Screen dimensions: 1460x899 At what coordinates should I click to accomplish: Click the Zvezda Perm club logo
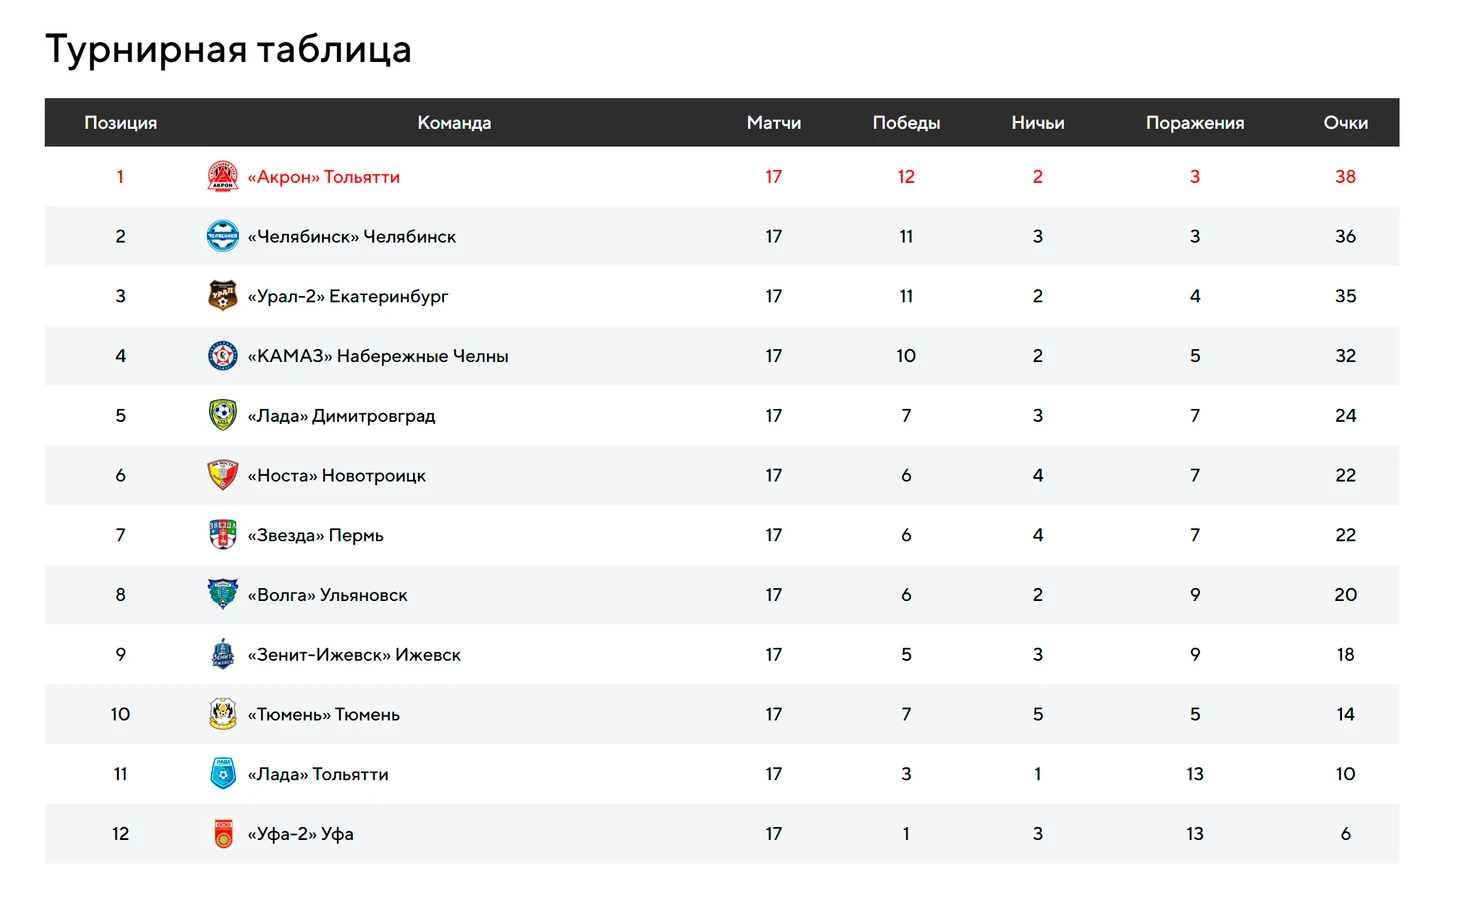coord(222,535)
